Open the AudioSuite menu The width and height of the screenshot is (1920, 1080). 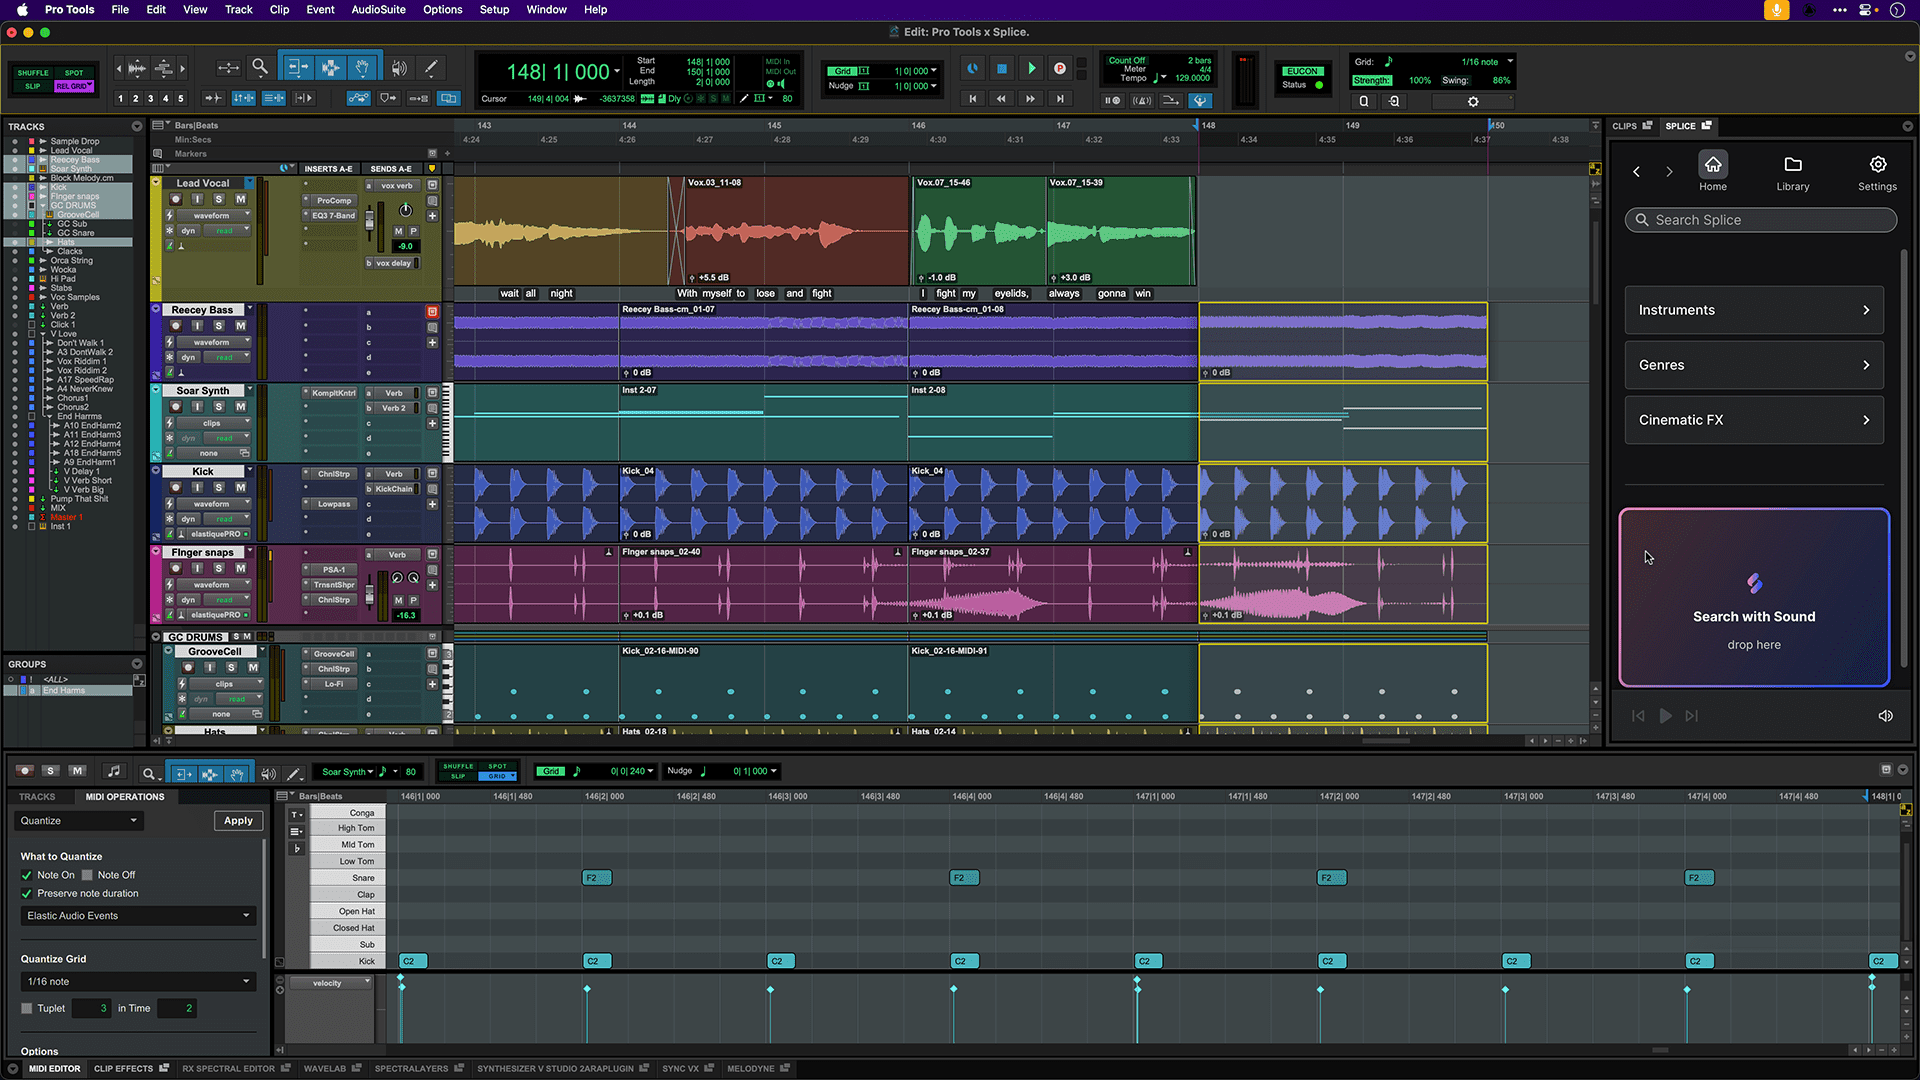tap(378, 10)
